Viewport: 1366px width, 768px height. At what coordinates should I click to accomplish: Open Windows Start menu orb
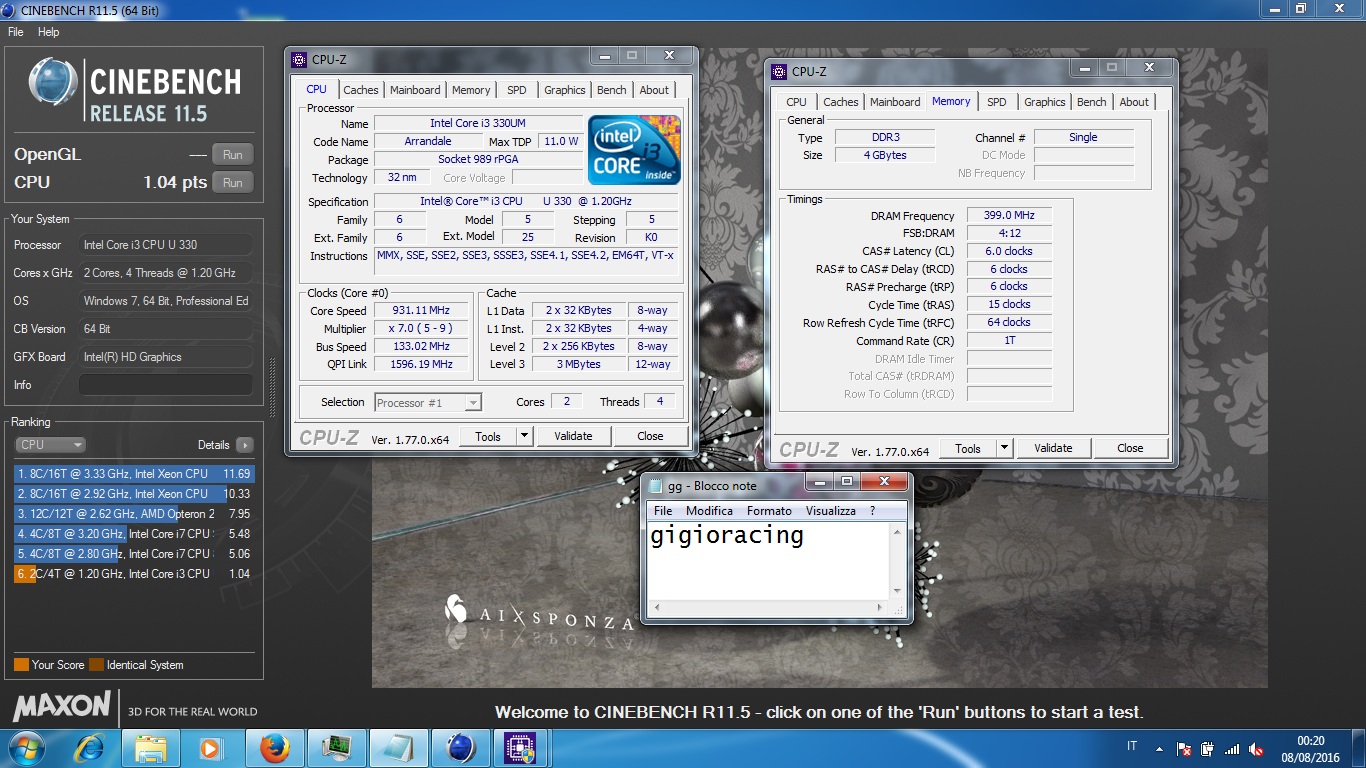click(25, 747)
